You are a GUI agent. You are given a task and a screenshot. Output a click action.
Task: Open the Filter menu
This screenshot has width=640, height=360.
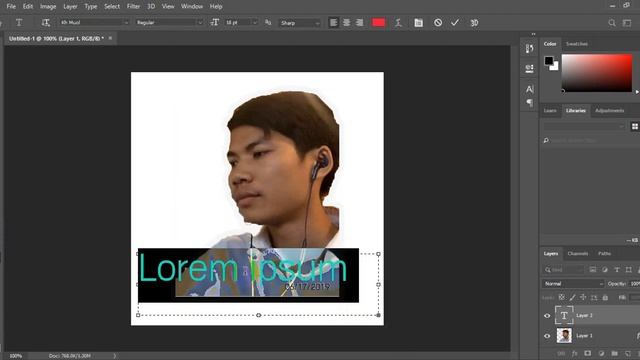[x=133, y=7]
